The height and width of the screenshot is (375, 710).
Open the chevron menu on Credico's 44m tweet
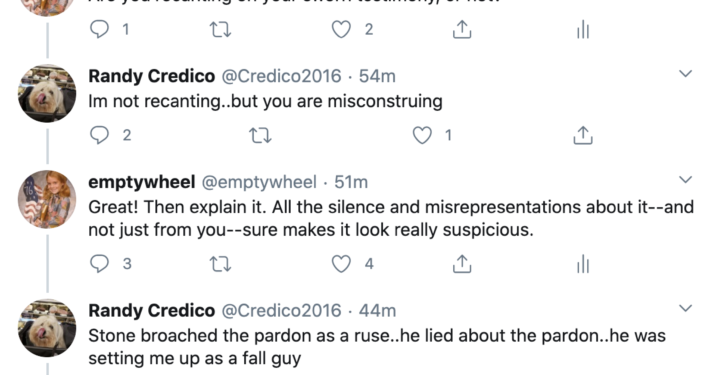686,308
